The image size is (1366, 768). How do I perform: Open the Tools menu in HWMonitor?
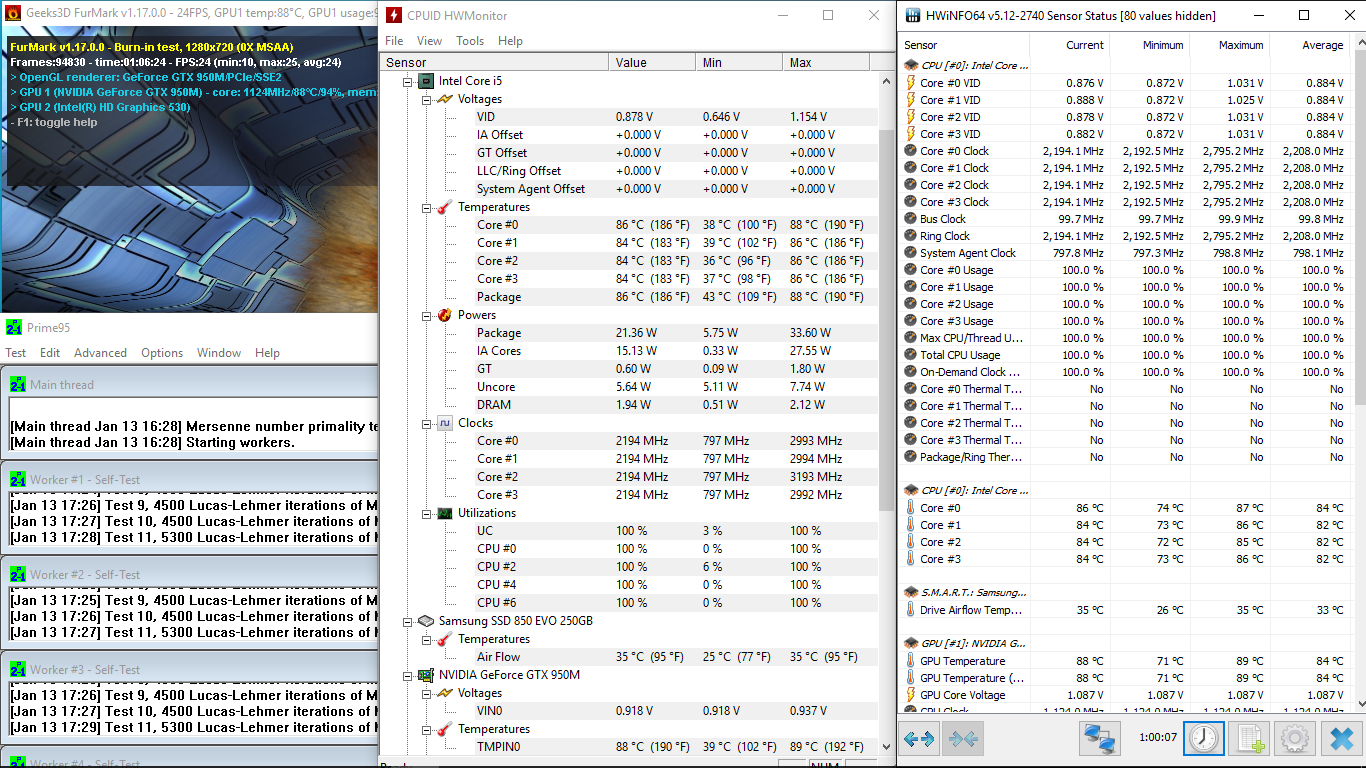click(x=470, y=41)
